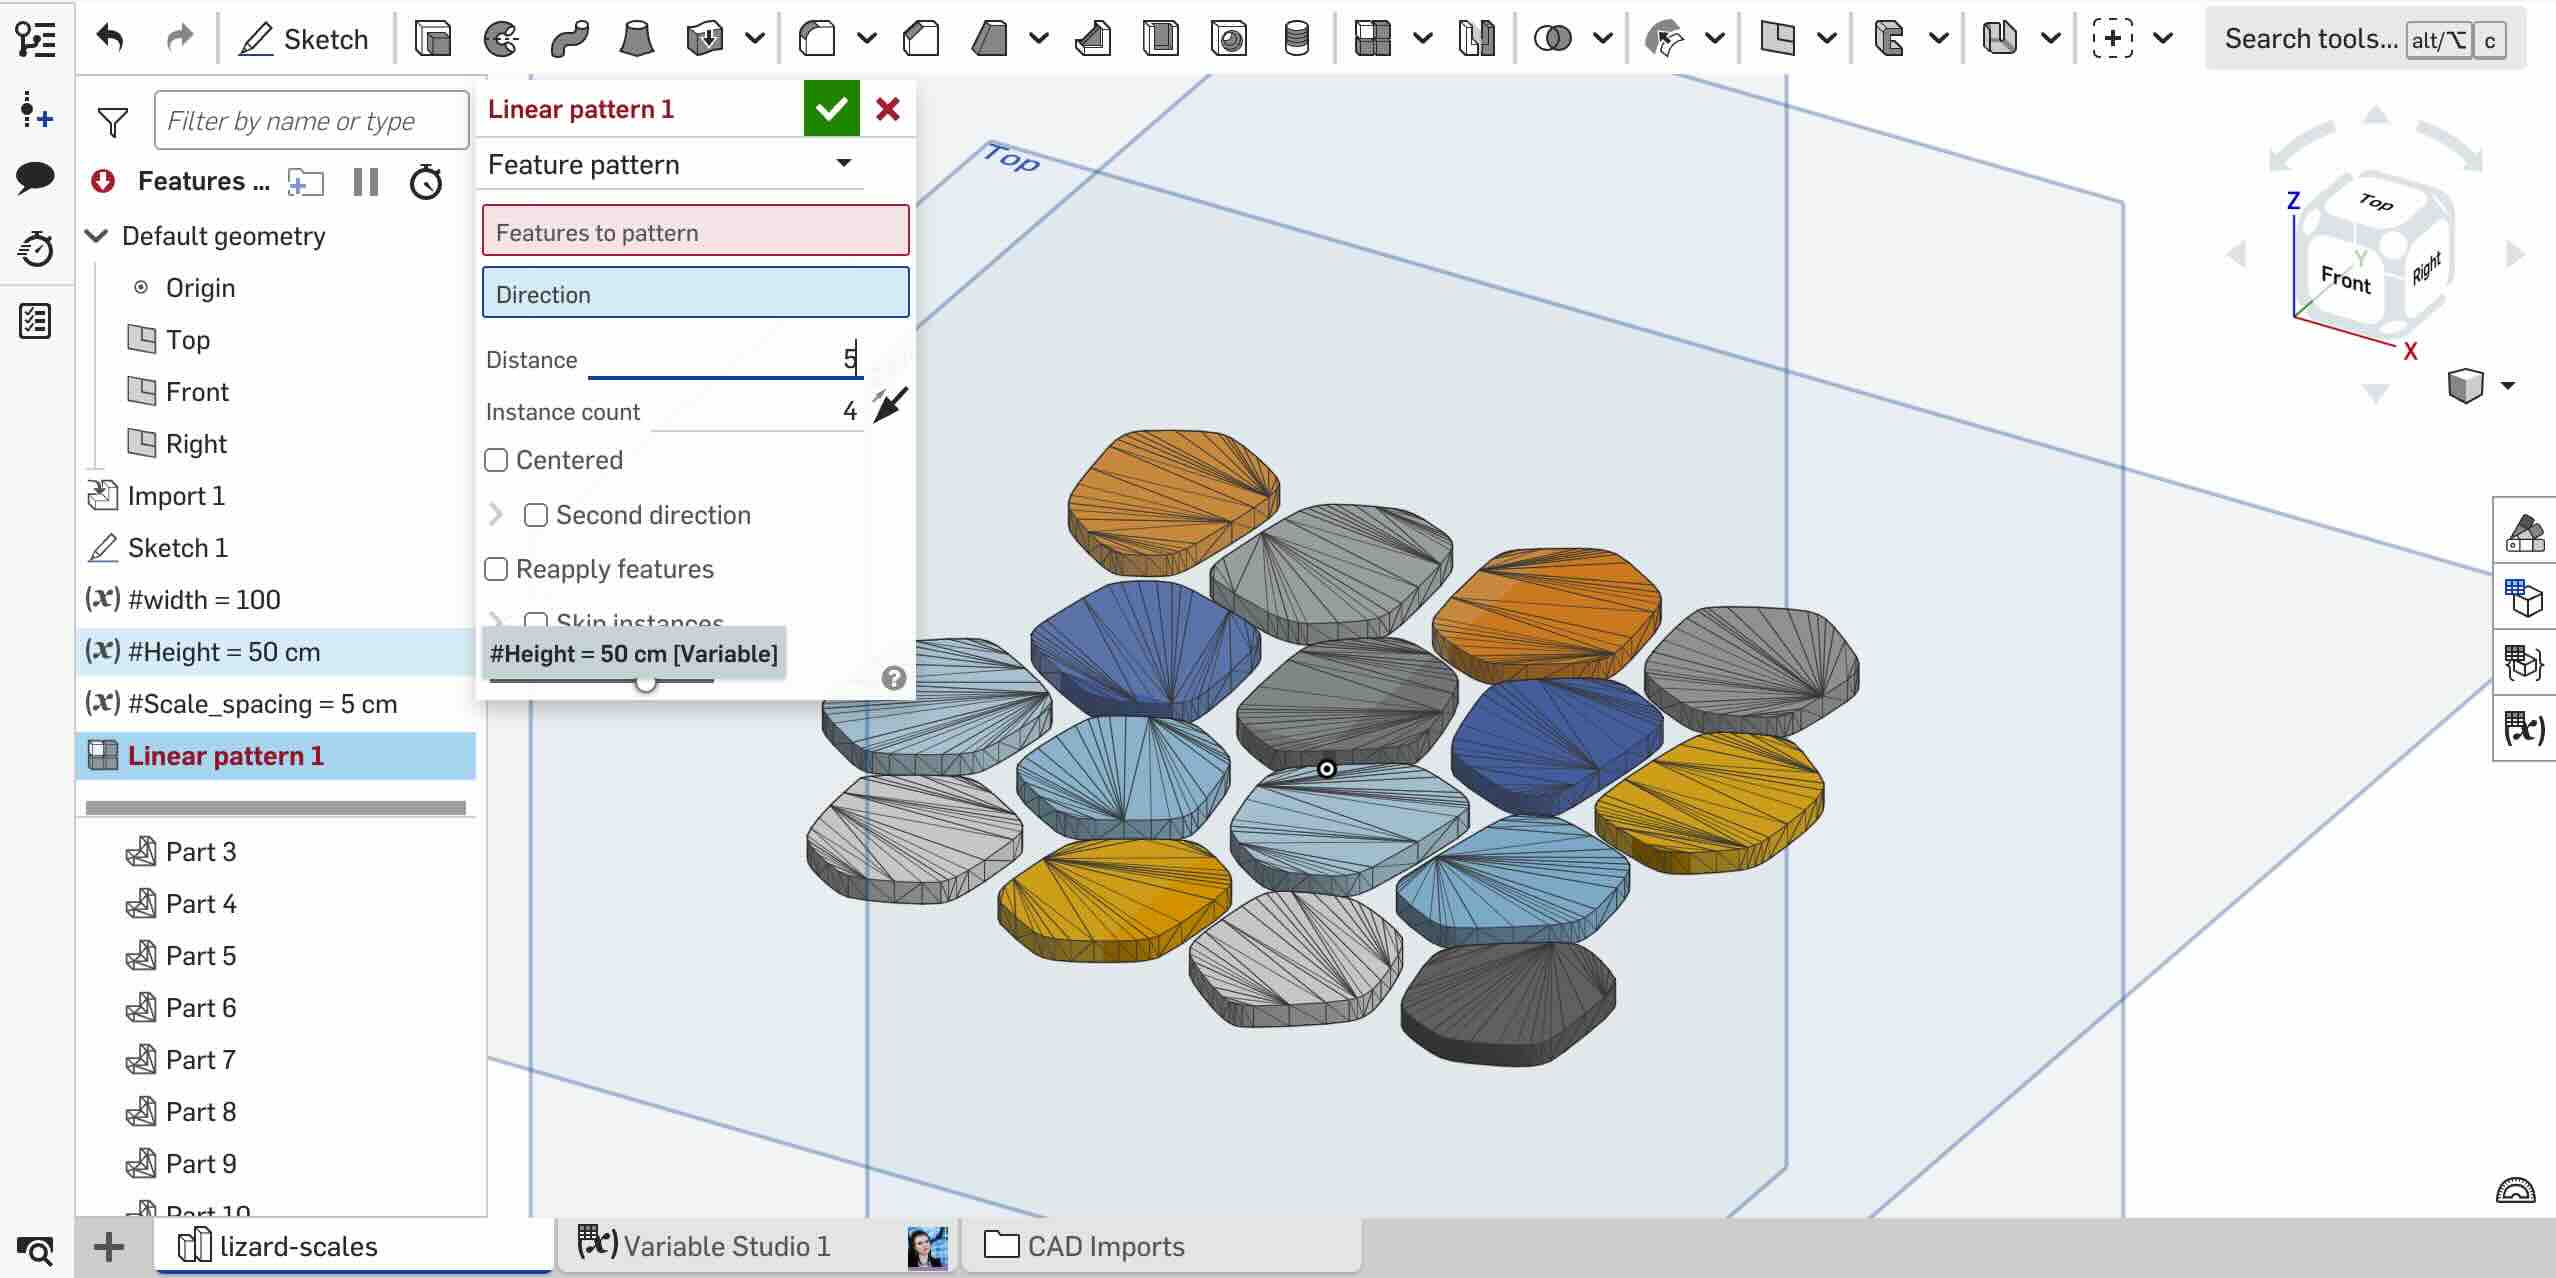This screenshot has width=2556, height=1278.
Task: Click the feature filter text box
Action: pos(312,120)
